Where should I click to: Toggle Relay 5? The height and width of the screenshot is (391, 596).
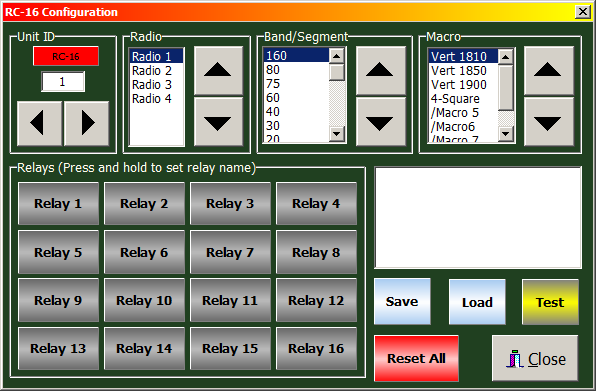coord(58,252)
